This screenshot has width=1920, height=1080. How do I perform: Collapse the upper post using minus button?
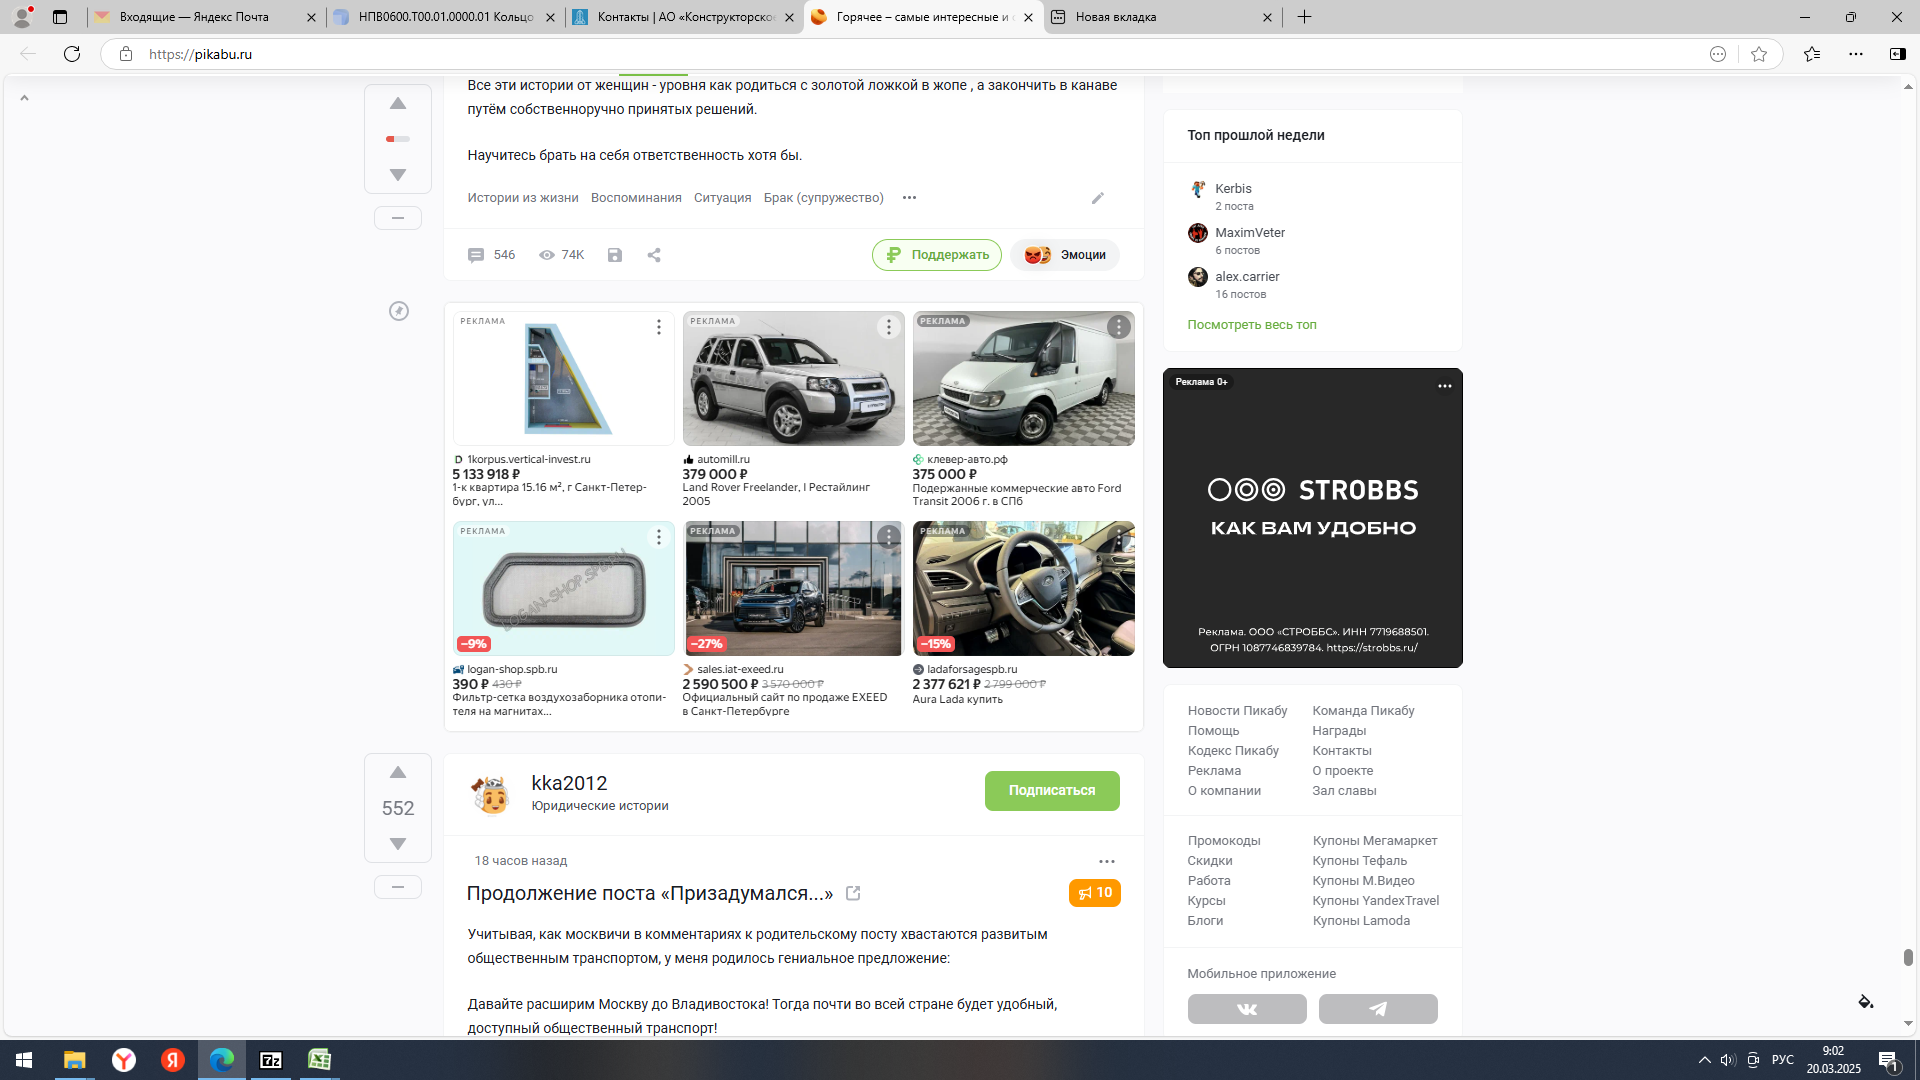pyautogui.click(x=397, y=218)
